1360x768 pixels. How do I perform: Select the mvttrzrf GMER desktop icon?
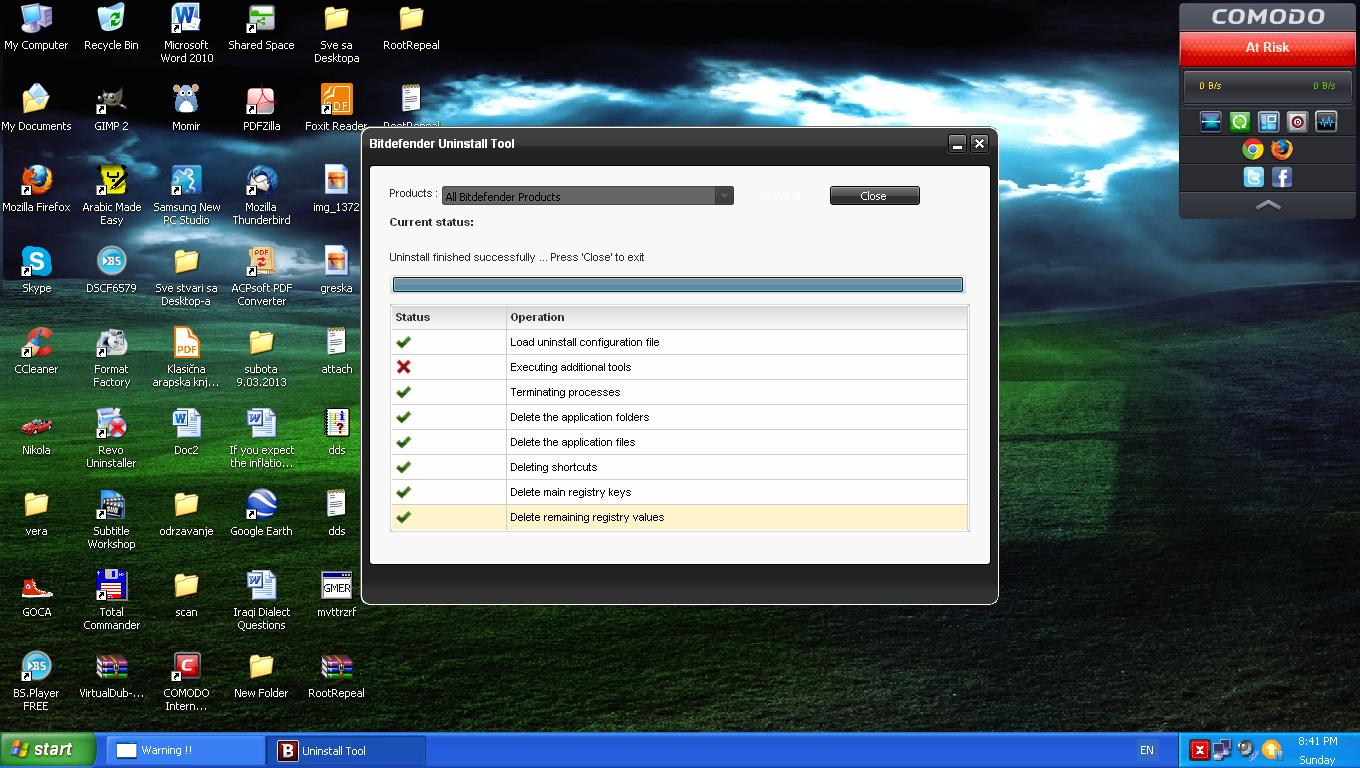pyautogui.click(x=336, y=595)
